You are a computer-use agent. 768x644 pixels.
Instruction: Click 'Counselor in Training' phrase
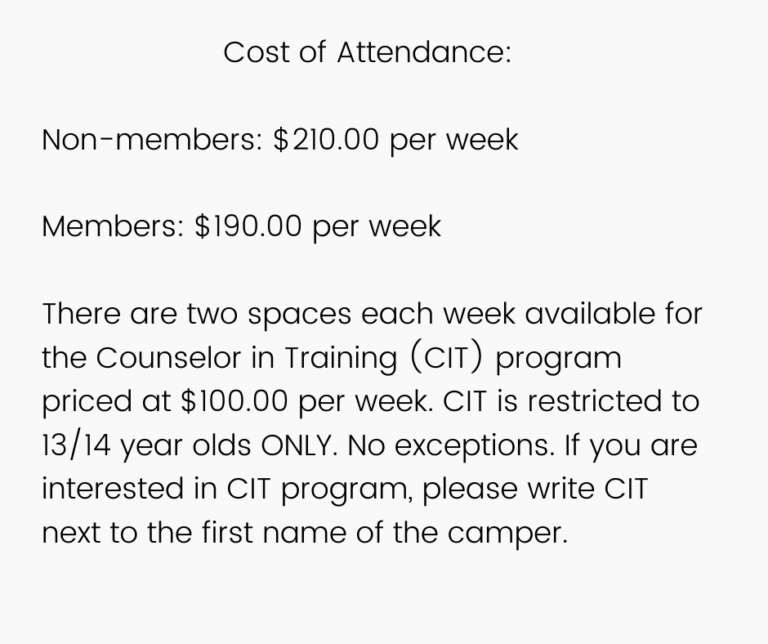[x=246, y=358]
